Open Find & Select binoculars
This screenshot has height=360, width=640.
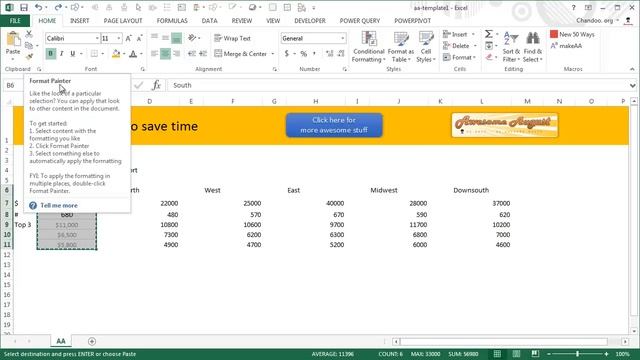pyautogui.click(x=533, y=47)
